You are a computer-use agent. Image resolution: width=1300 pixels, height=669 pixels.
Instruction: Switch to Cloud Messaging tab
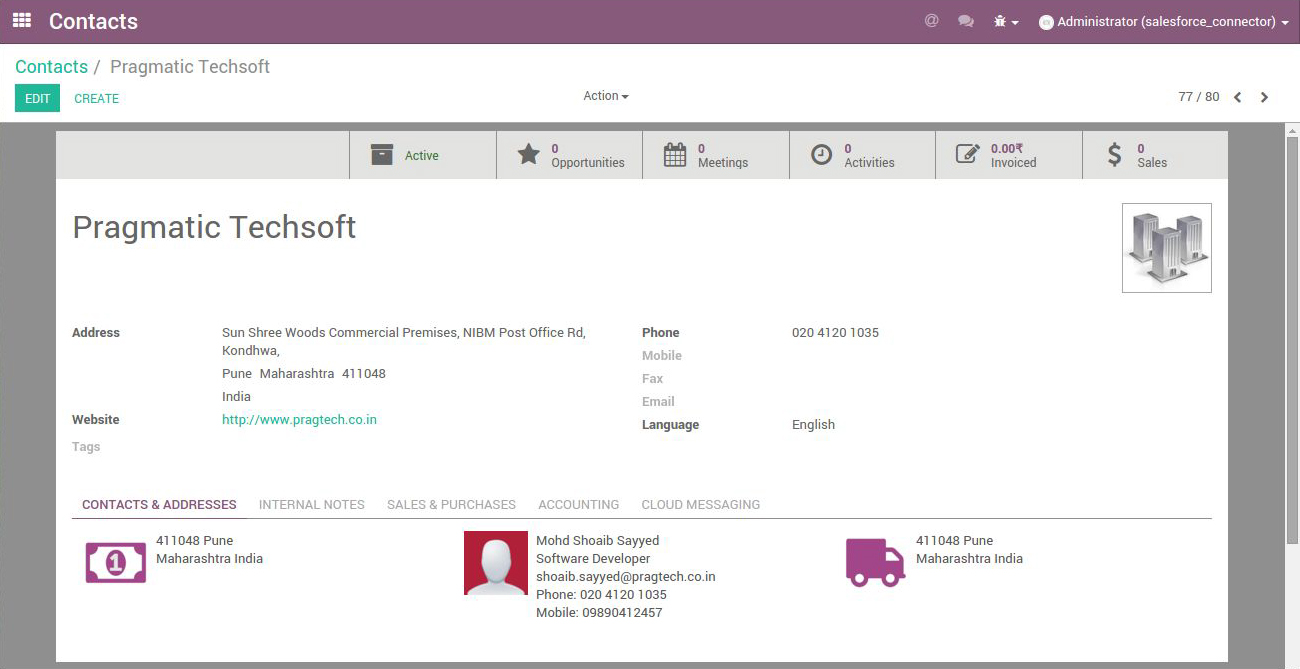coord(701,505)
